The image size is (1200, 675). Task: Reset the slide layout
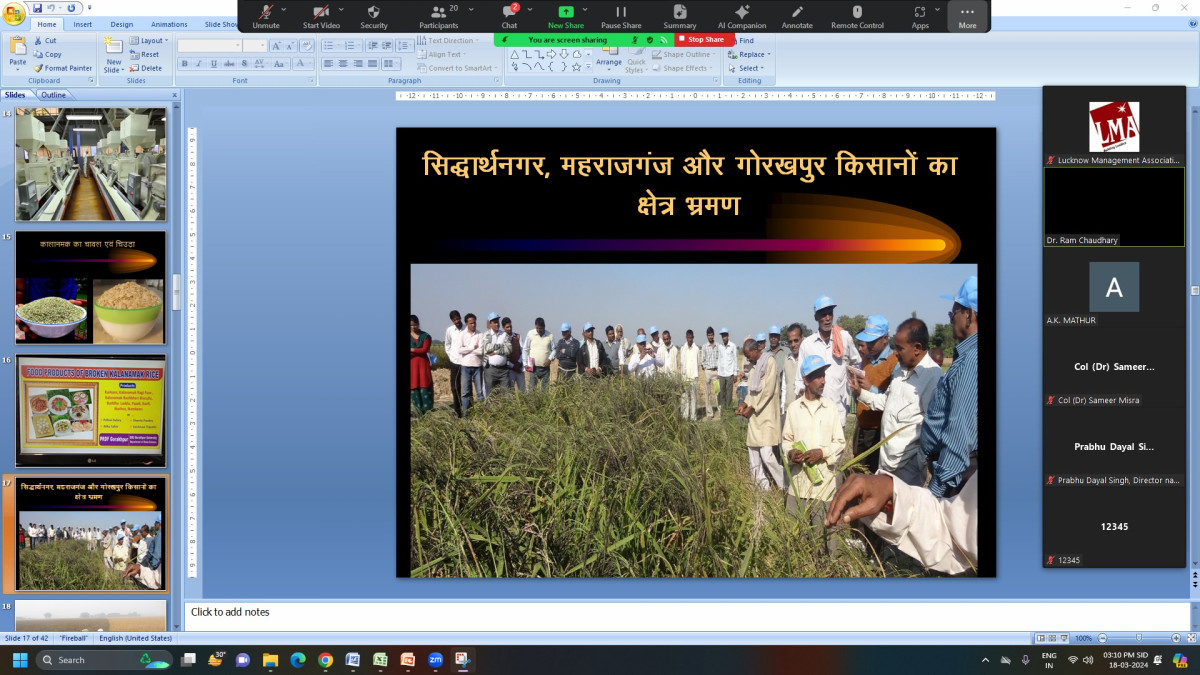pyautogui.click(x=145, y=54)
